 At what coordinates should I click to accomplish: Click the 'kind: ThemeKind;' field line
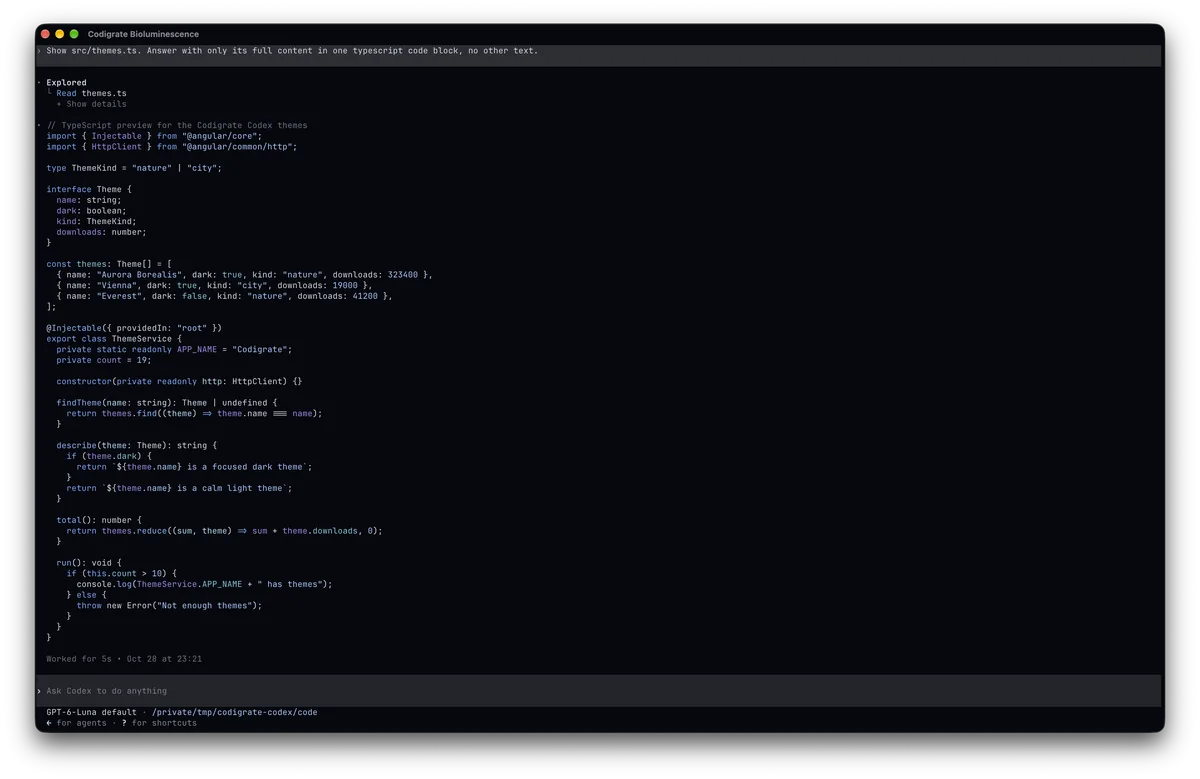(x=96, y=222)
